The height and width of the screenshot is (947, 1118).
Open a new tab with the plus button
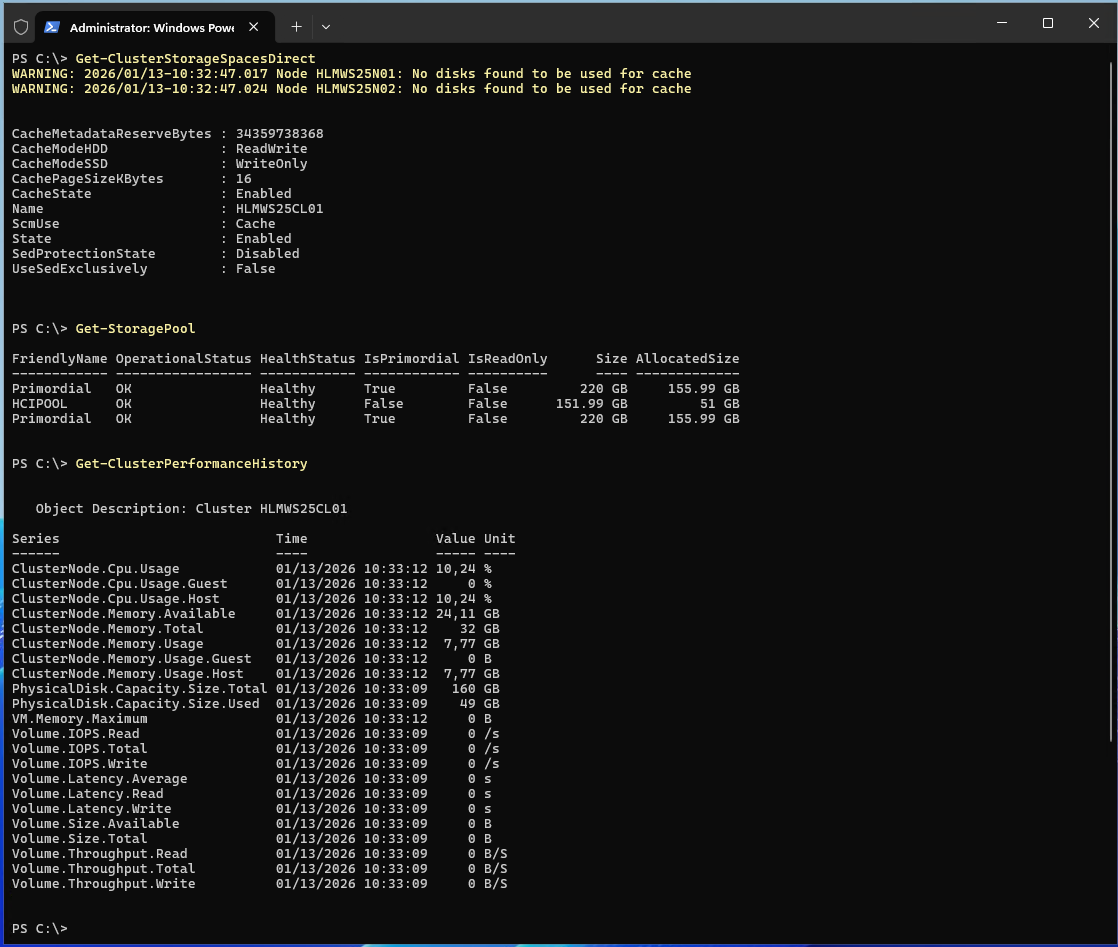coord(296,27)
